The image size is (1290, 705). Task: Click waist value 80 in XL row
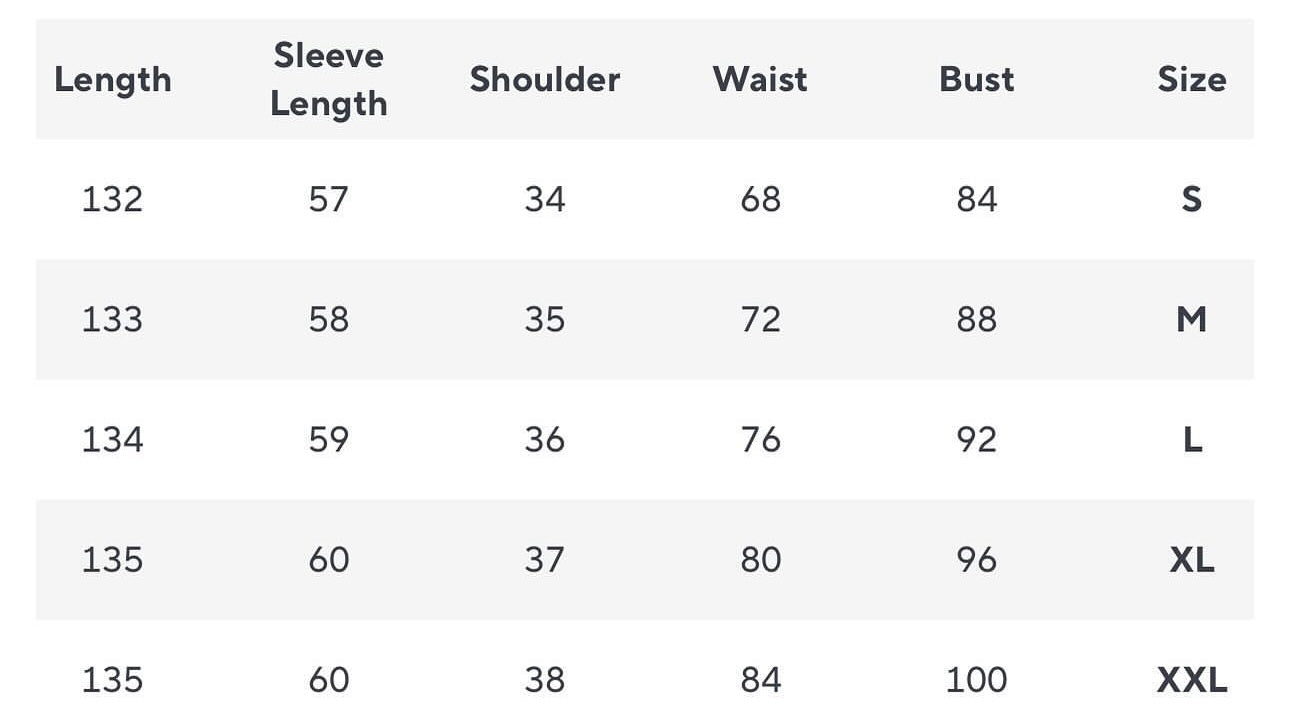[x=760, y=559]
